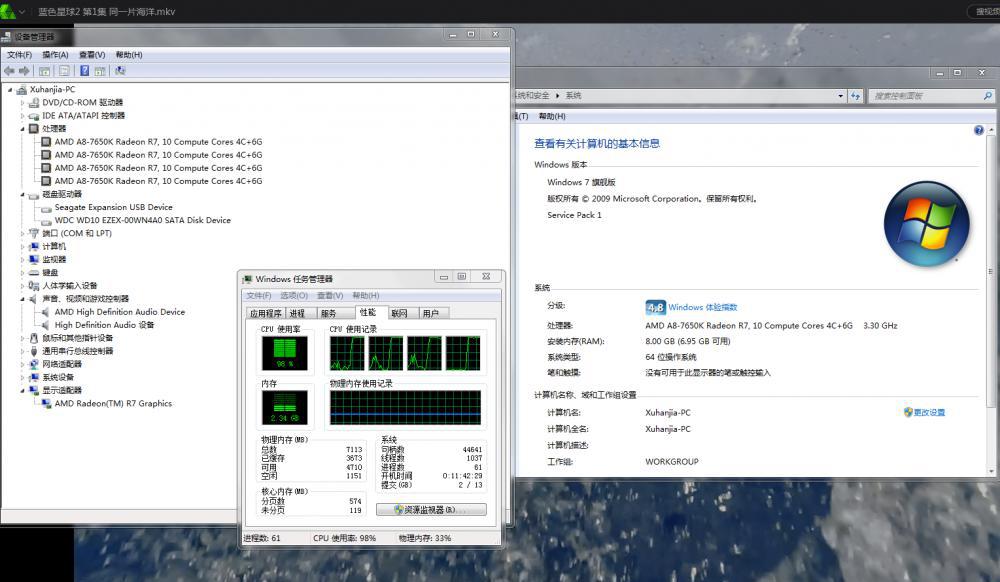Click the CPU 使用率: 98% status bar entry
The height and width of the screenshot is (582, 1000).
point(344,538)
